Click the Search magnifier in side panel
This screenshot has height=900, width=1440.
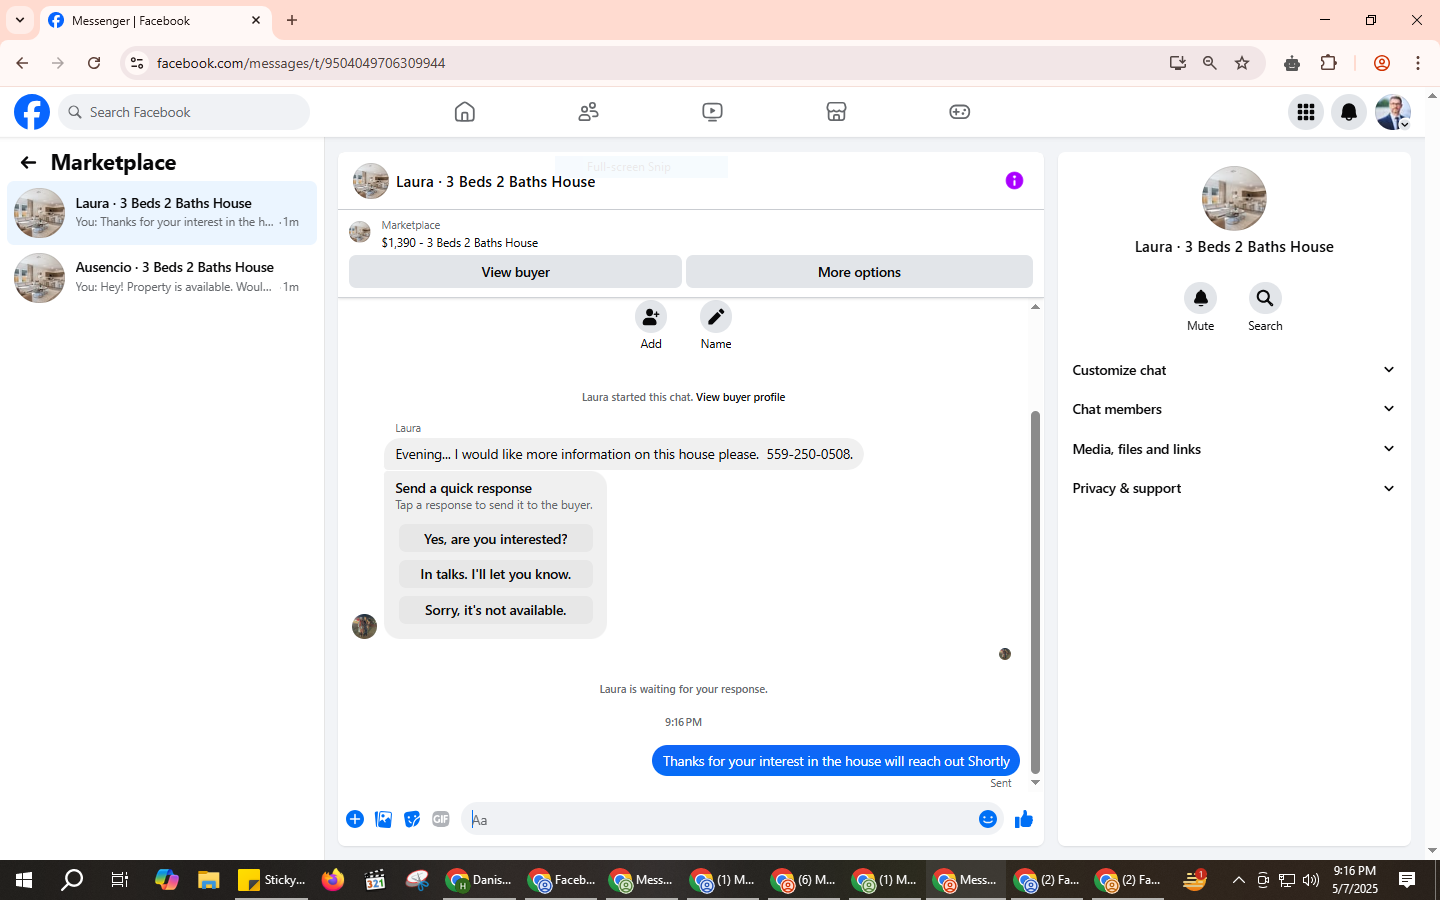click(1265, 298)
